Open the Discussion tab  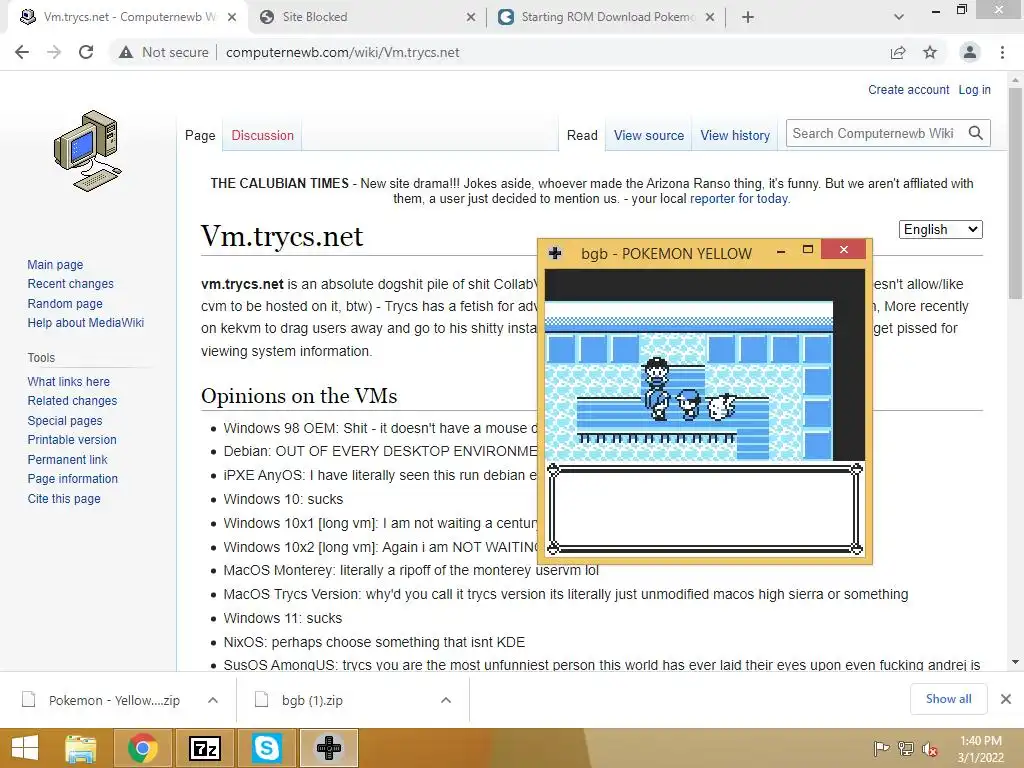[x=263, y=135]
